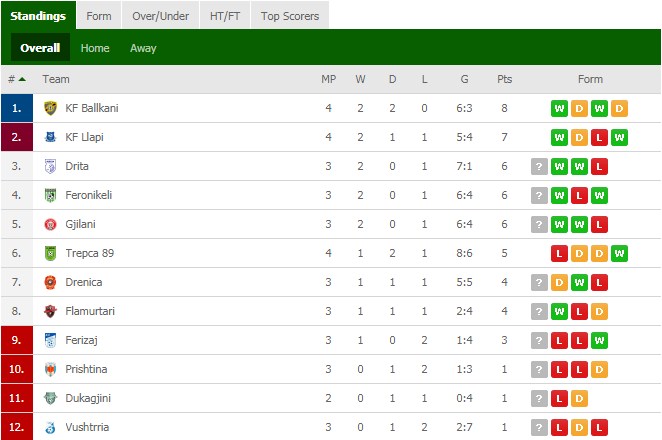Click the Trepca 89 green shield logo
The image size is (662, 440).
click(x=50, y=253)
